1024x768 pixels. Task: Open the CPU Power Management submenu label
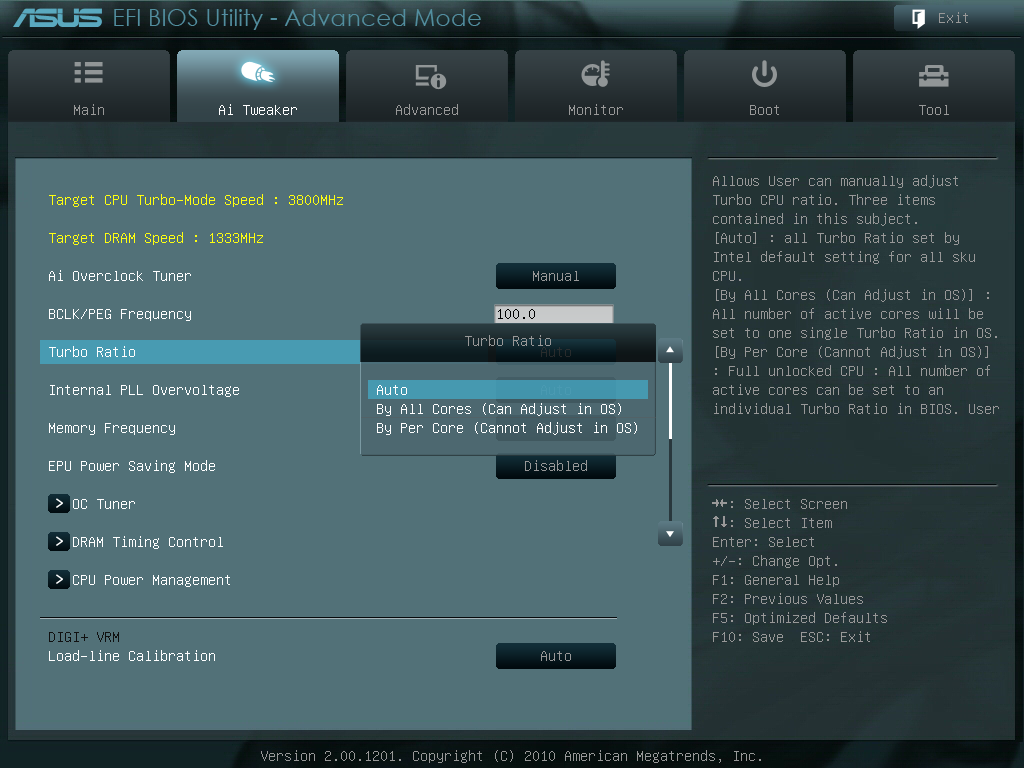152,580
